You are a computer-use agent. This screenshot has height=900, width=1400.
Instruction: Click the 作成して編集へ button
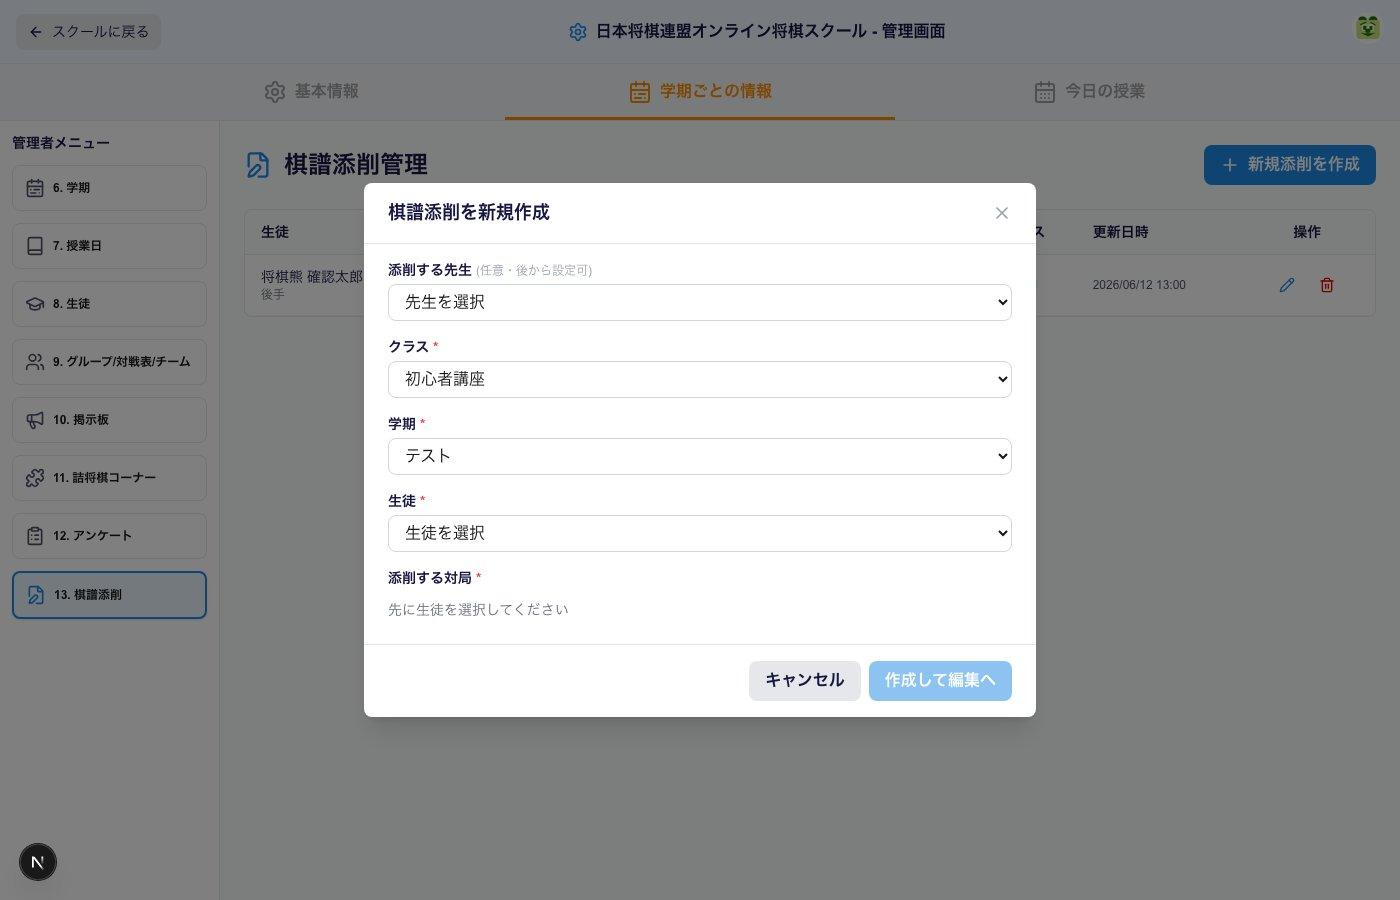[940, 681]
